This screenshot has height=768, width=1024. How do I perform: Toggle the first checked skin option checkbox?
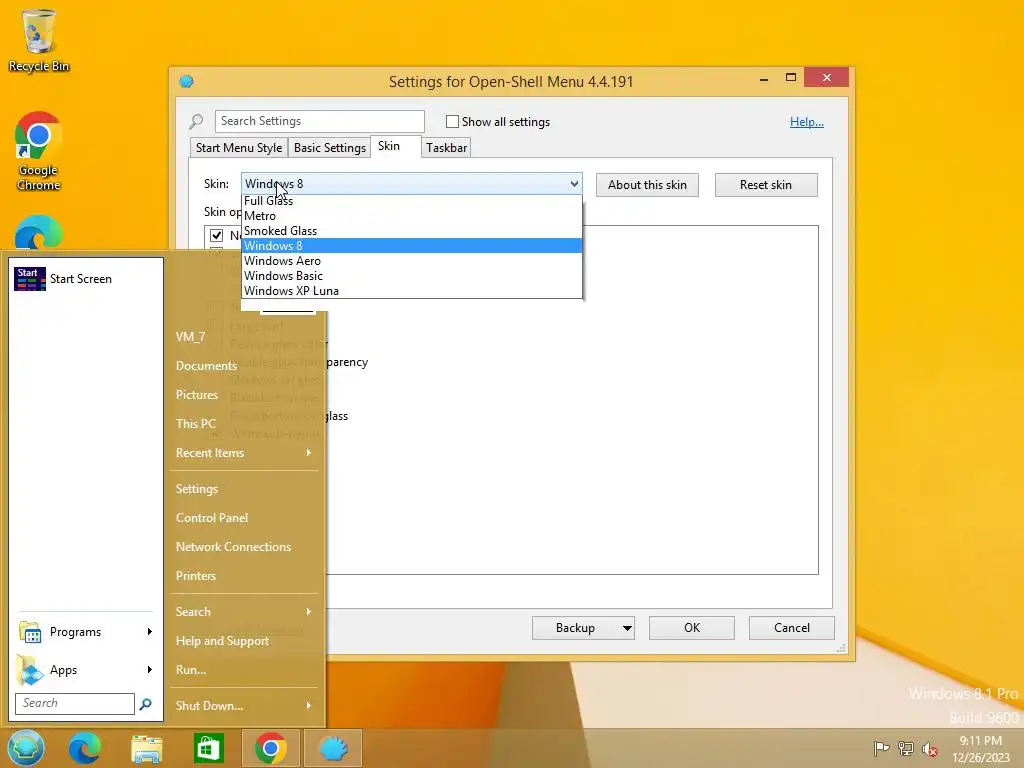[x=216, y=235]
